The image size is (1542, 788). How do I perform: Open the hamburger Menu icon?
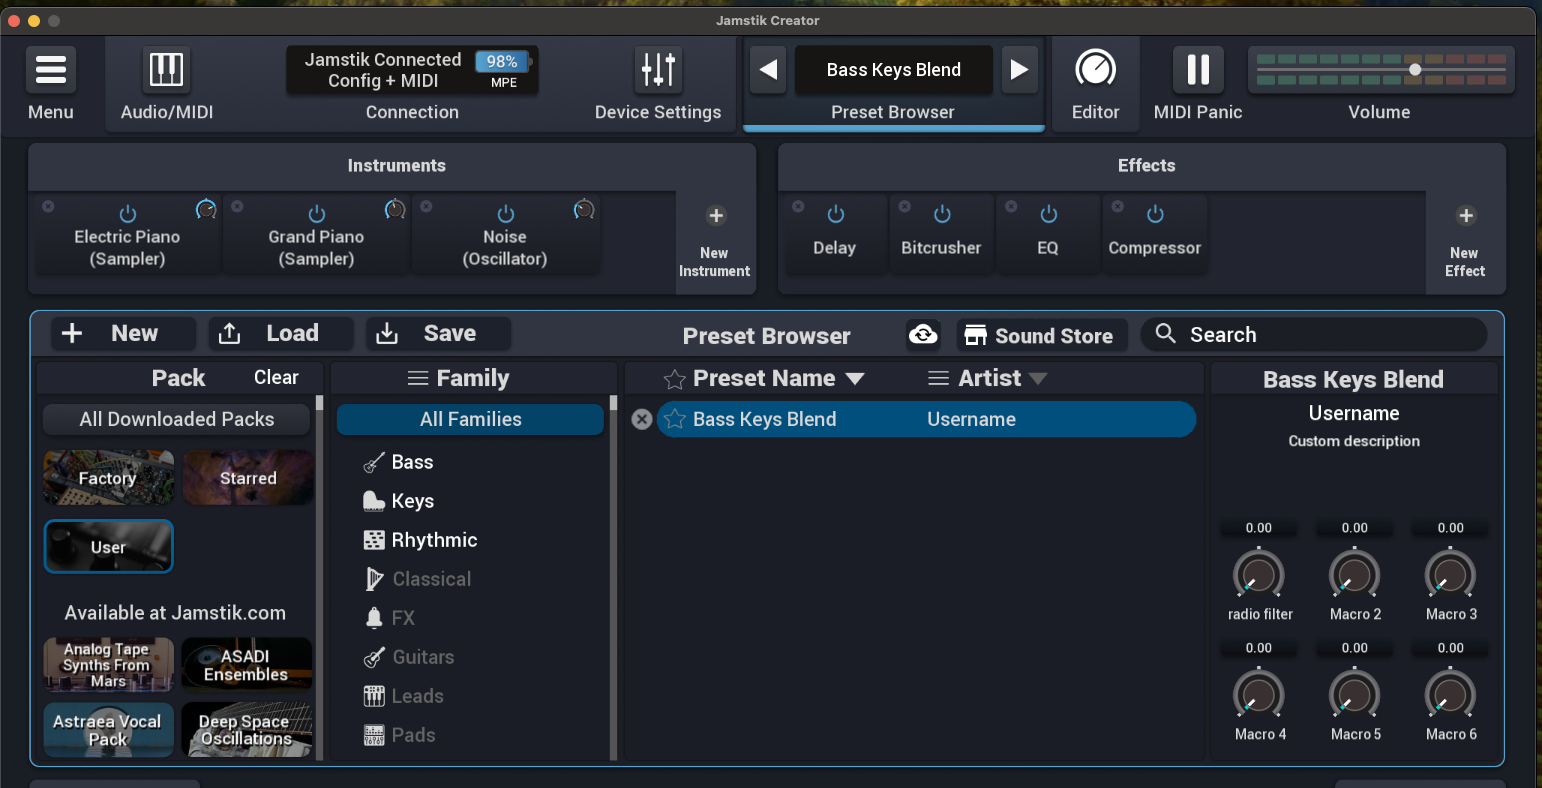pyautogui.click(x=51, y=70)
